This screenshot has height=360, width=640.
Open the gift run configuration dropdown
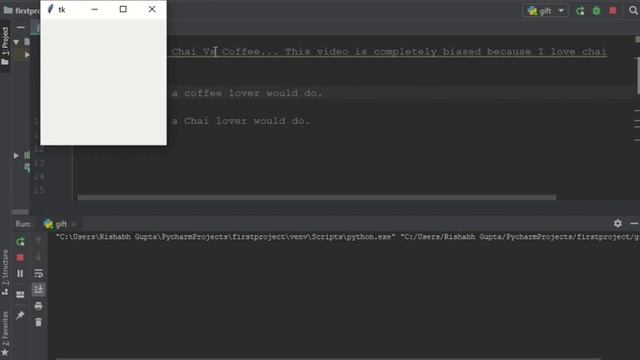pos(546,11)
